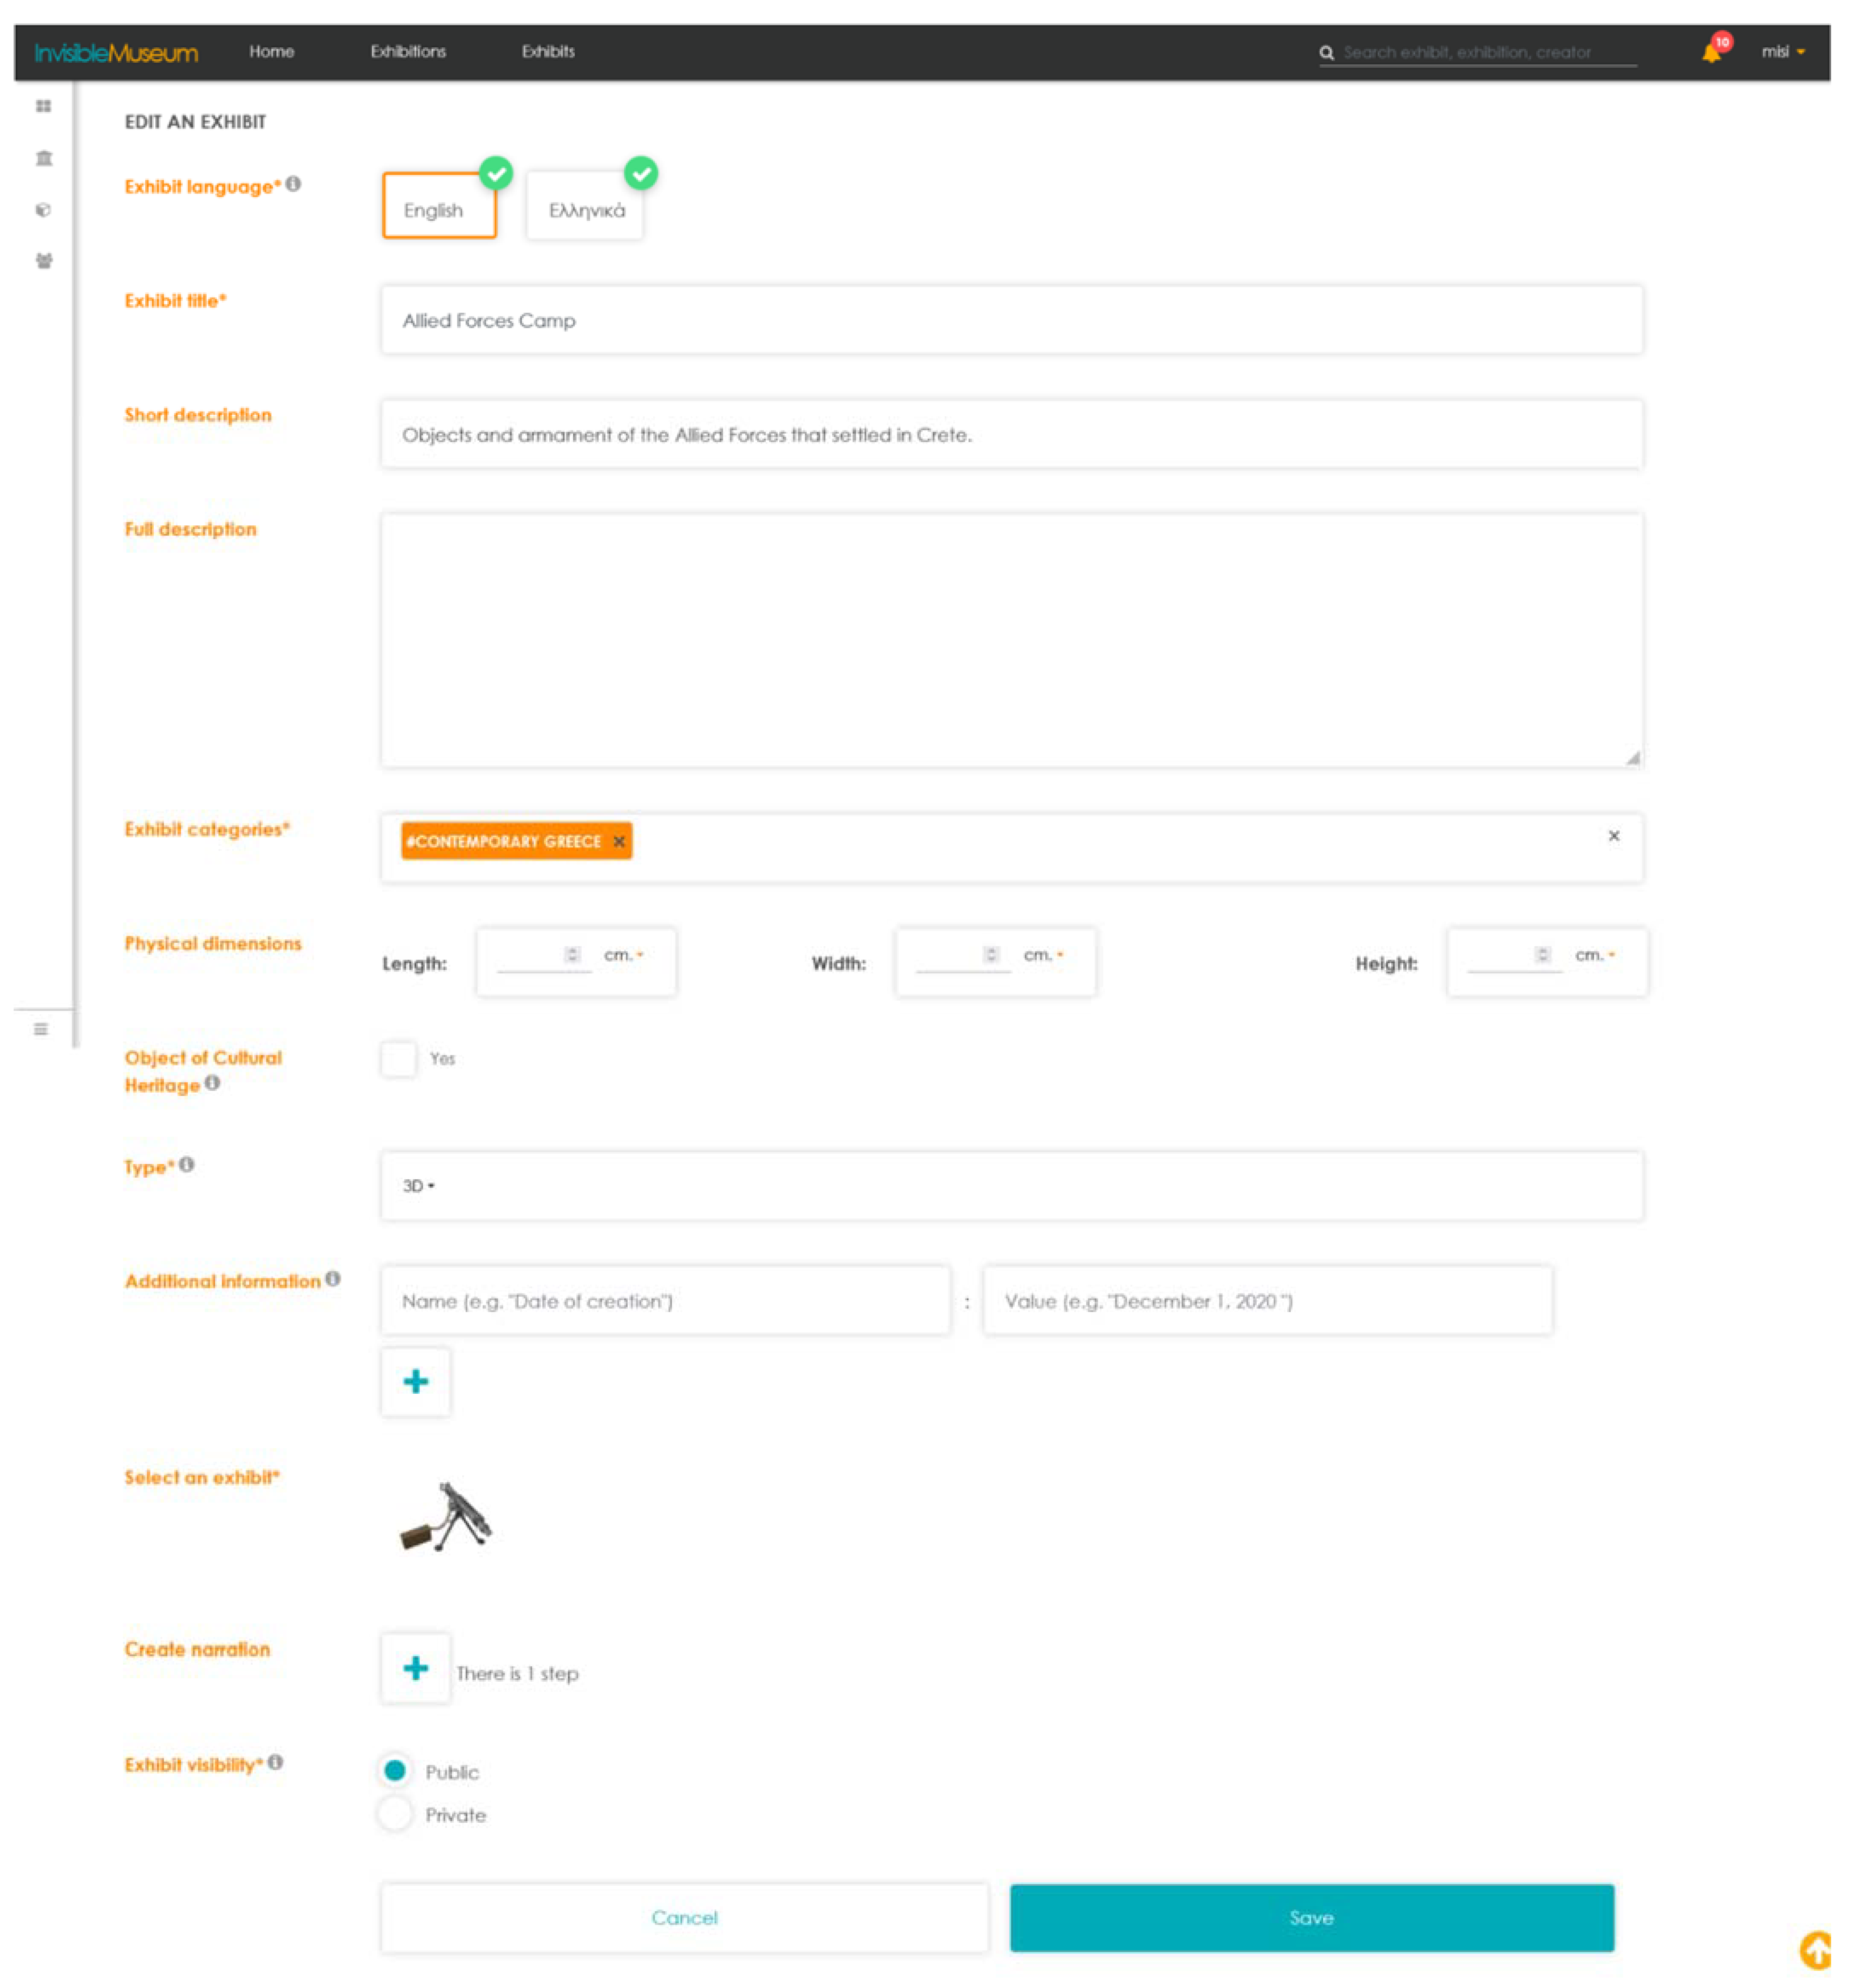Add an additional information row with the plus
Viewport: 1849px width, 1988px height.
[x=415, y=1382]
